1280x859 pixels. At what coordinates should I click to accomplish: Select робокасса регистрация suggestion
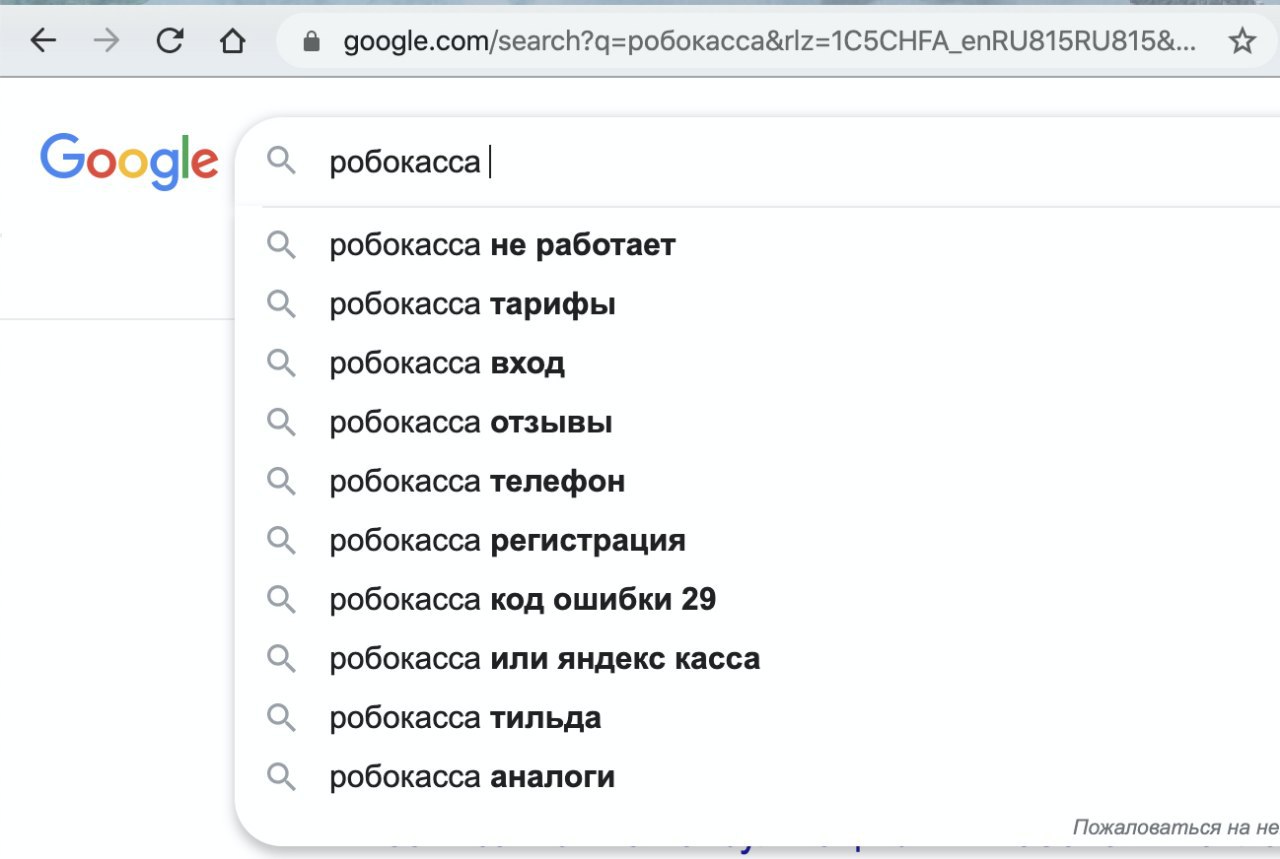point(757,541)
